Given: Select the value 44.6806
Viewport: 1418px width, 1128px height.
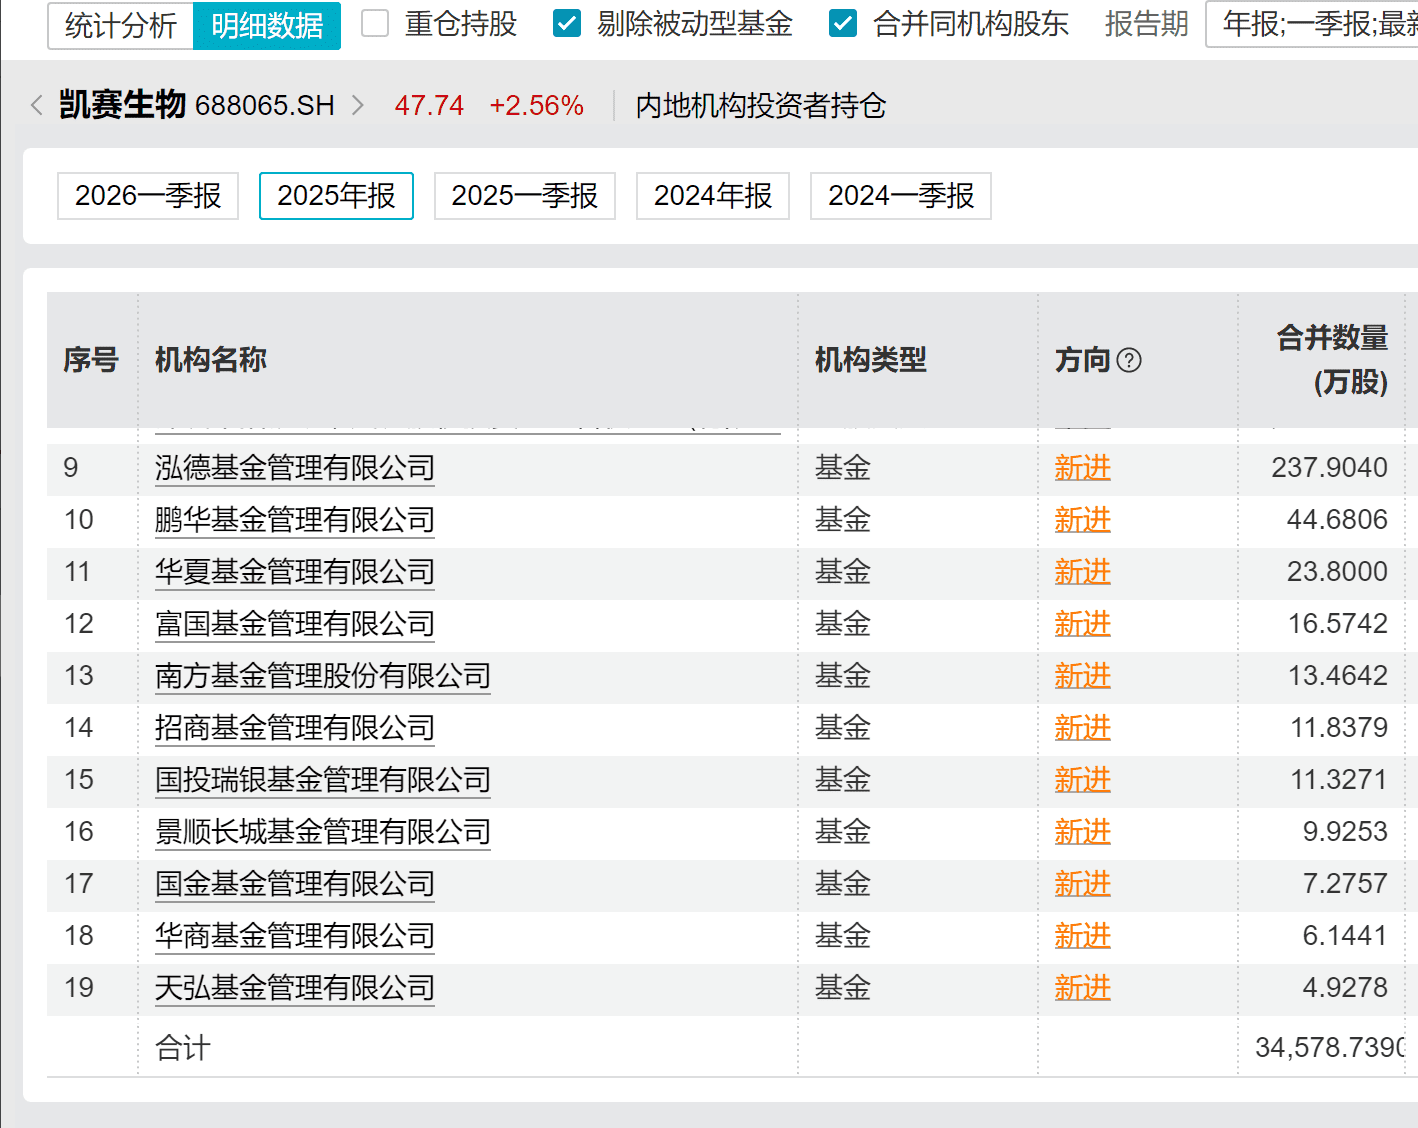Looking at the screenshot, I should (1337, 520).
